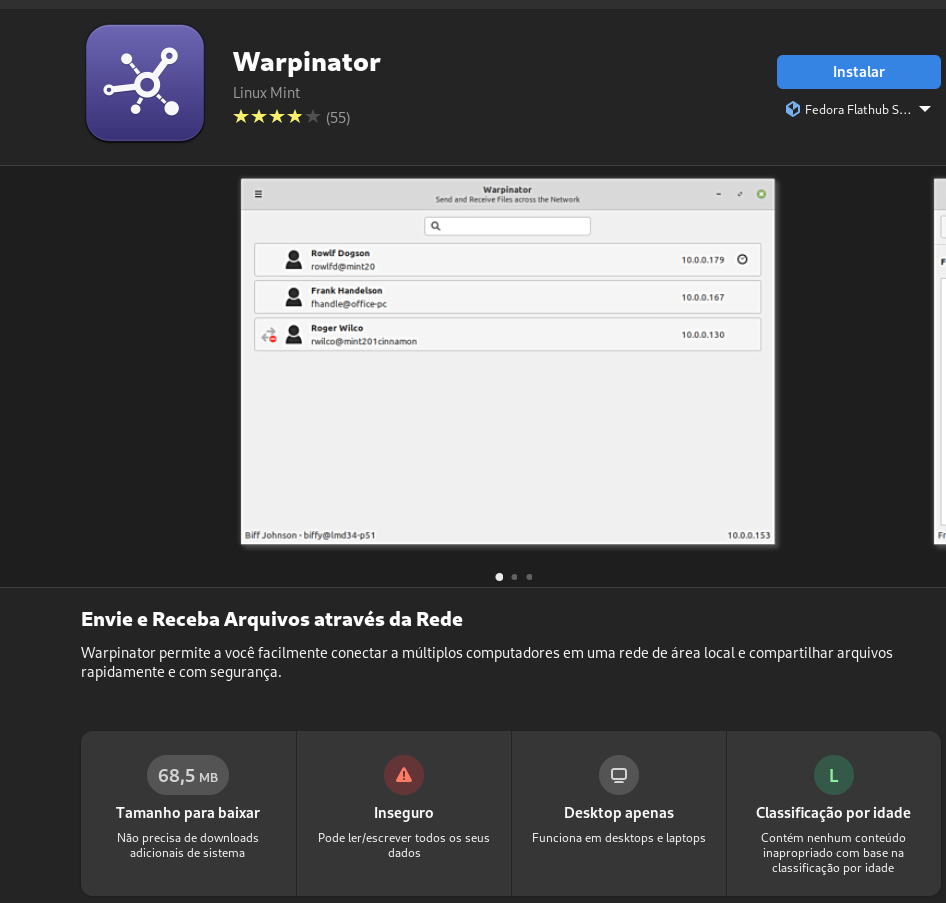The image size is (946, 903).
Task: Click the 68,5 MB download size badge
Action: tap(188, 775)
